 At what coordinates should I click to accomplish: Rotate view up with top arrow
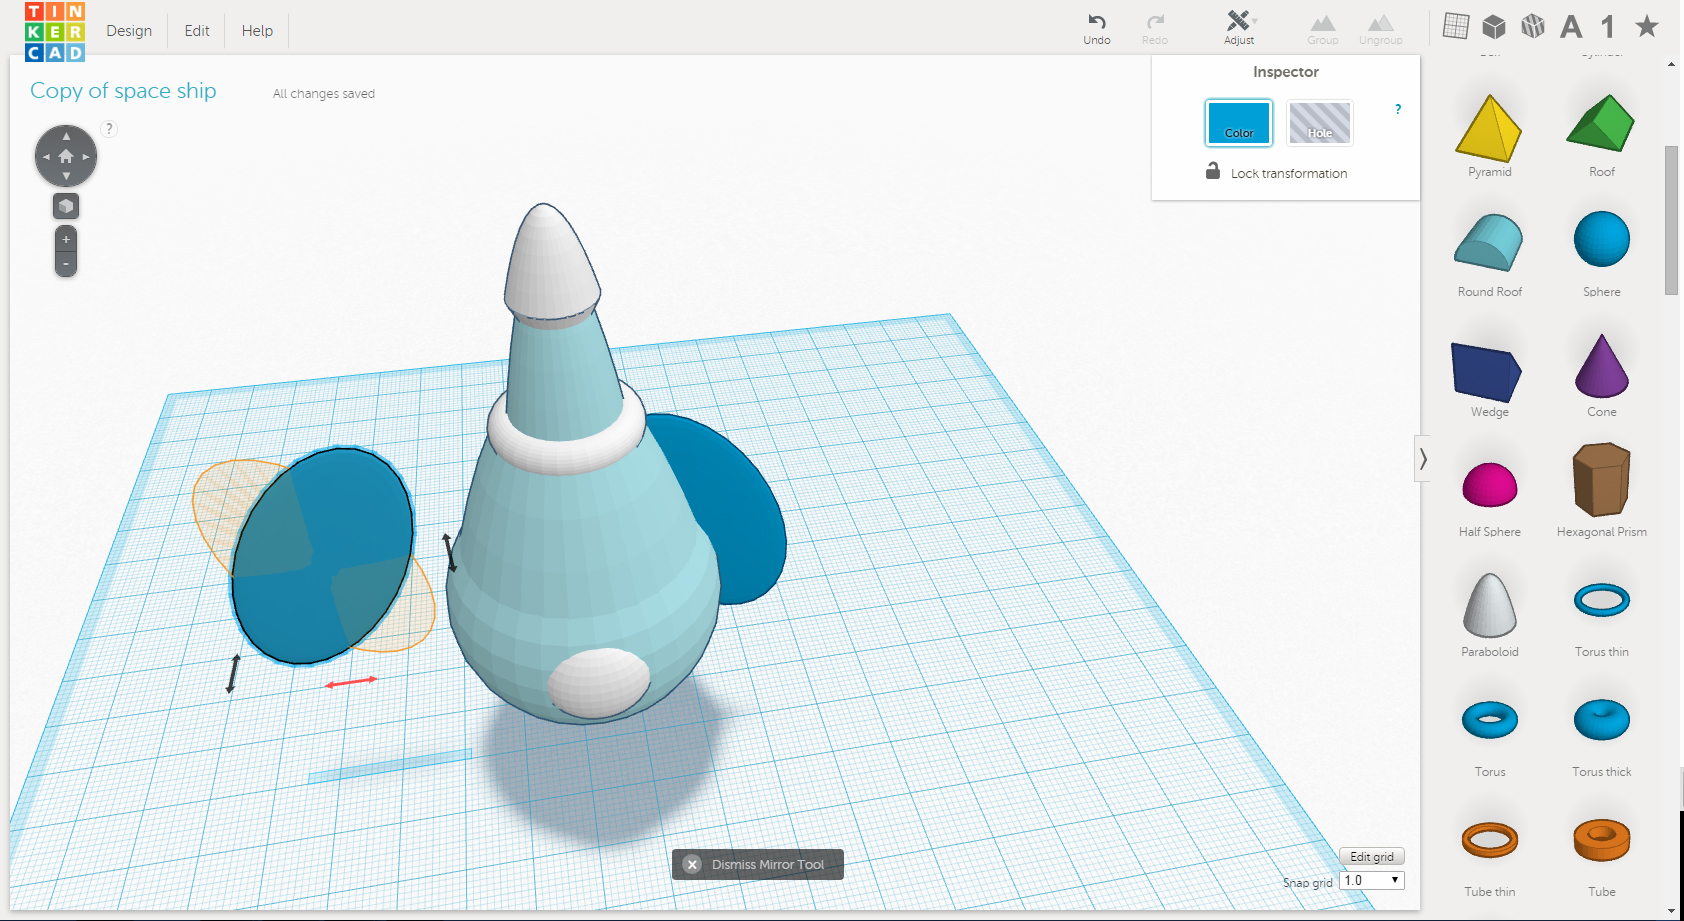[66, 136]
